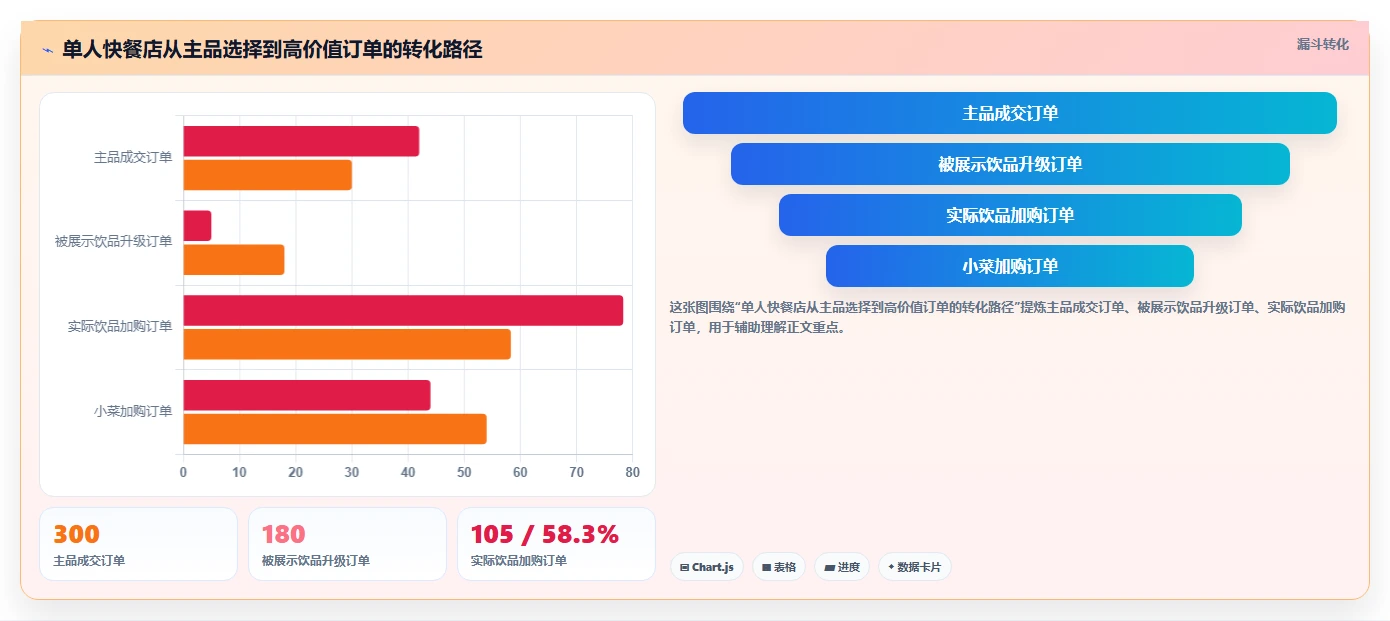Click the orange bar for 主品成交订单

[267, 175]
